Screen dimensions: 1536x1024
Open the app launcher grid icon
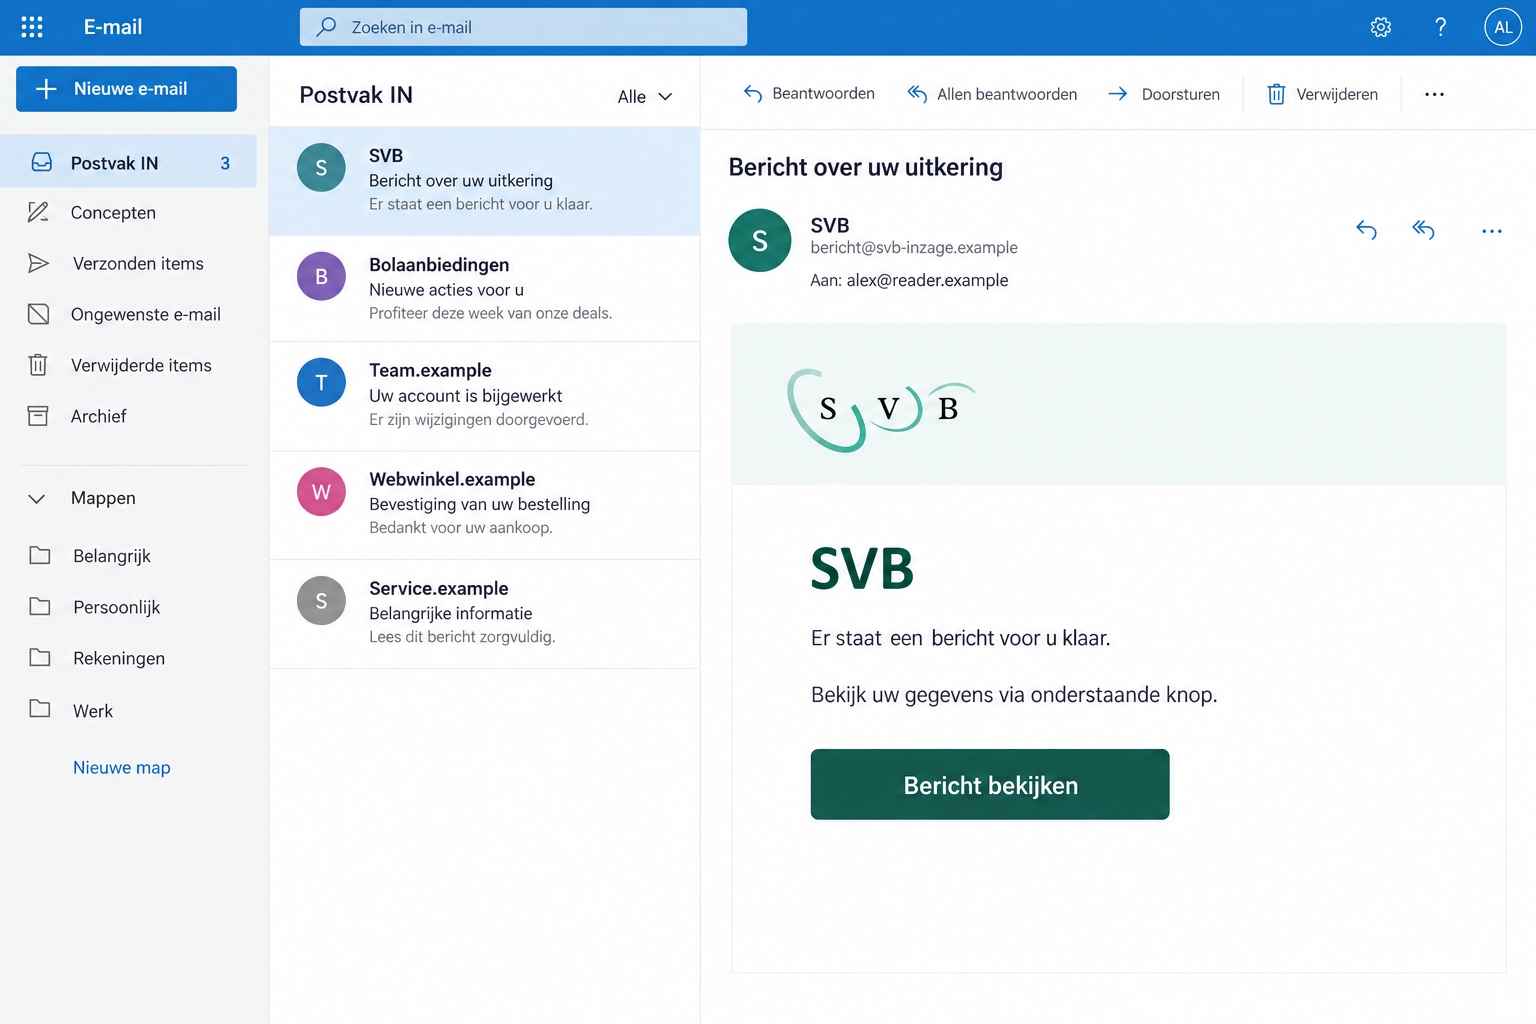[32, 27]
